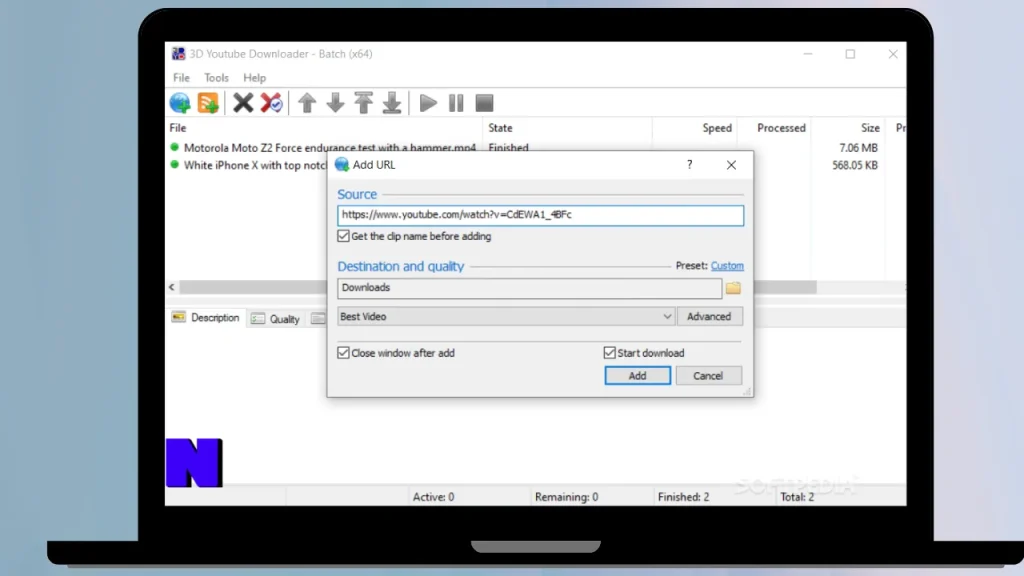This screenshot has height=576, width=1024.
Task: Click green status dot of Motorola file
Action: click(x=174, y=147)
